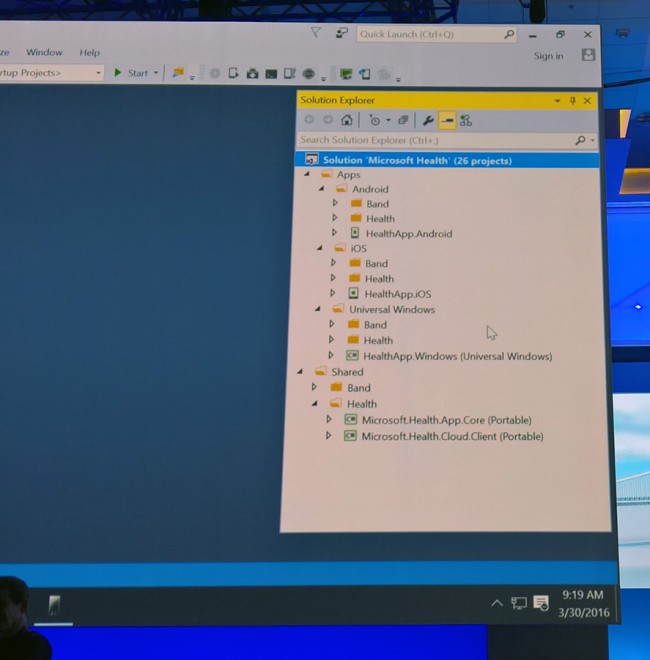Select Solution 'Microsoft Health' root node

[x=447, y=160]
